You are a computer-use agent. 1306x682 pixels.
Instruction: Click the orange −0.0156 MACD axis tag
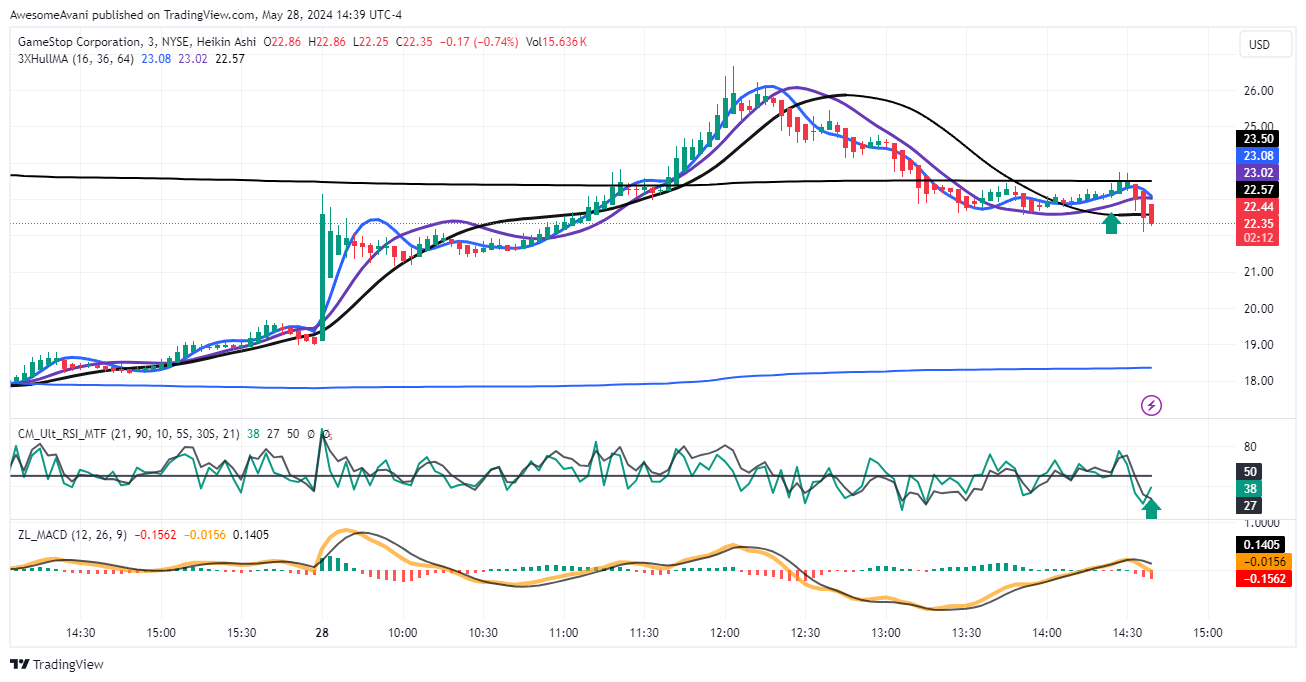[x=1266, y=562]
